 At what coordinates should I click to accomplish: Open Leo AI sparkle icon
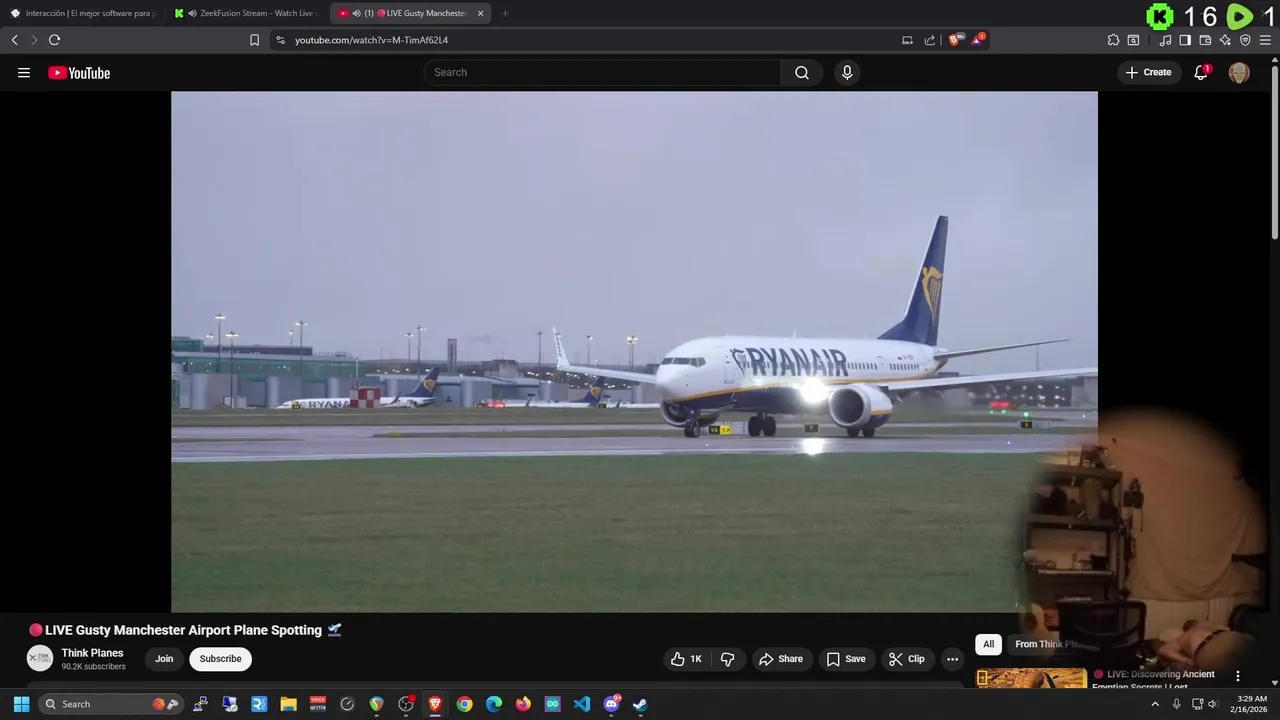(x=1225, y=40)
